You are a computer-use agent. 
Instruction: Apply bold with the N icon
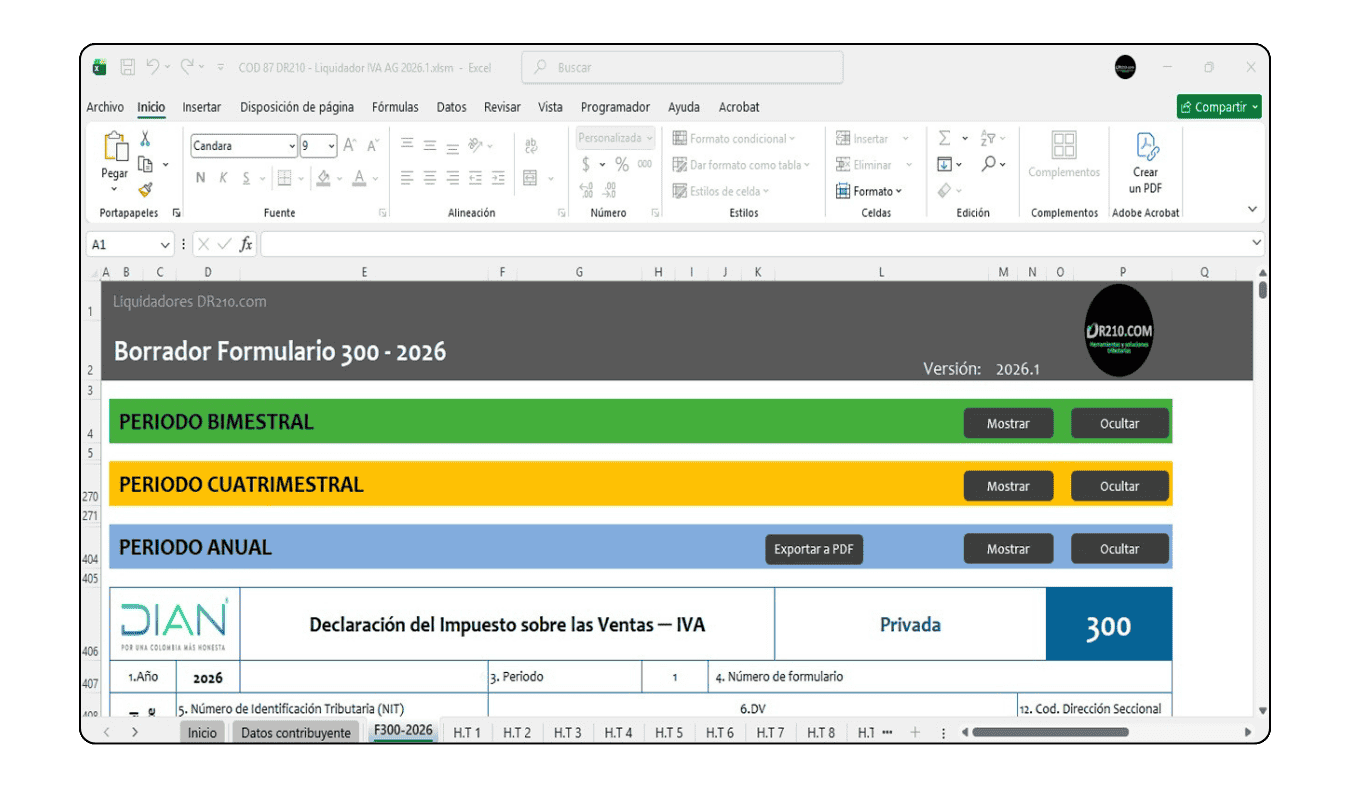coord(201,178)
